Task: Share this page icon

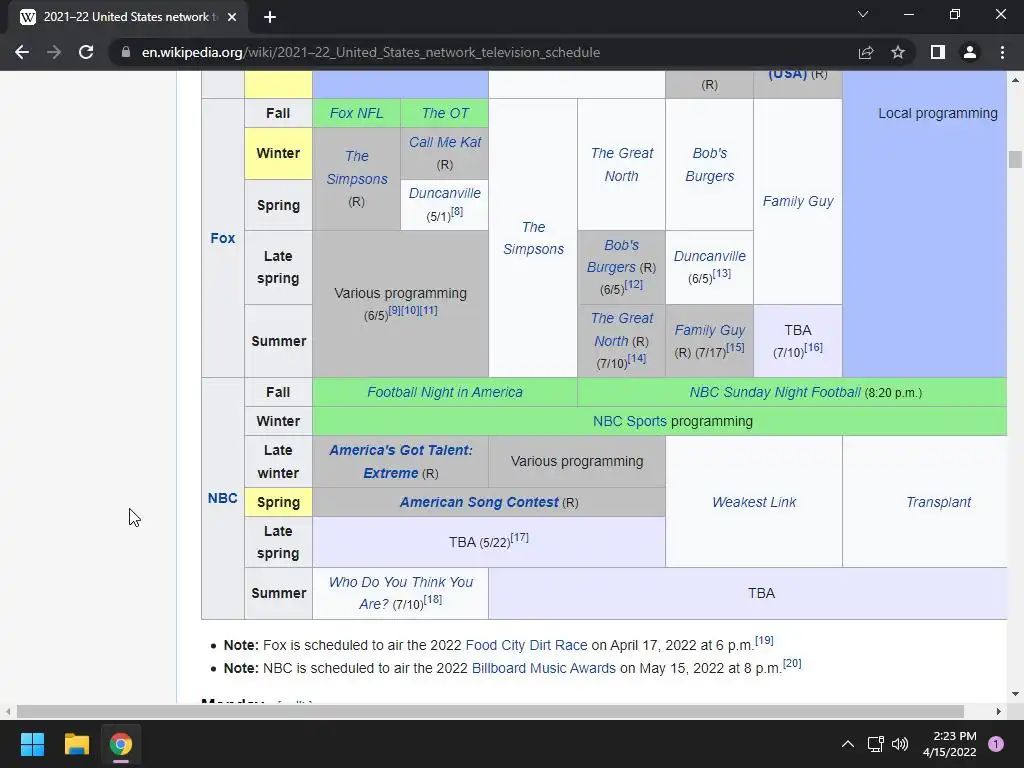Action: point(866,52)
